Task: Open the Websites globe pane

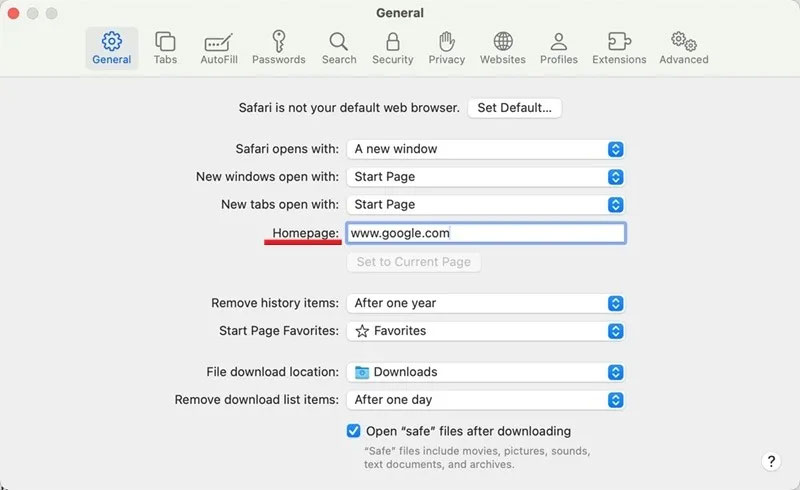Action: point(503,48)
